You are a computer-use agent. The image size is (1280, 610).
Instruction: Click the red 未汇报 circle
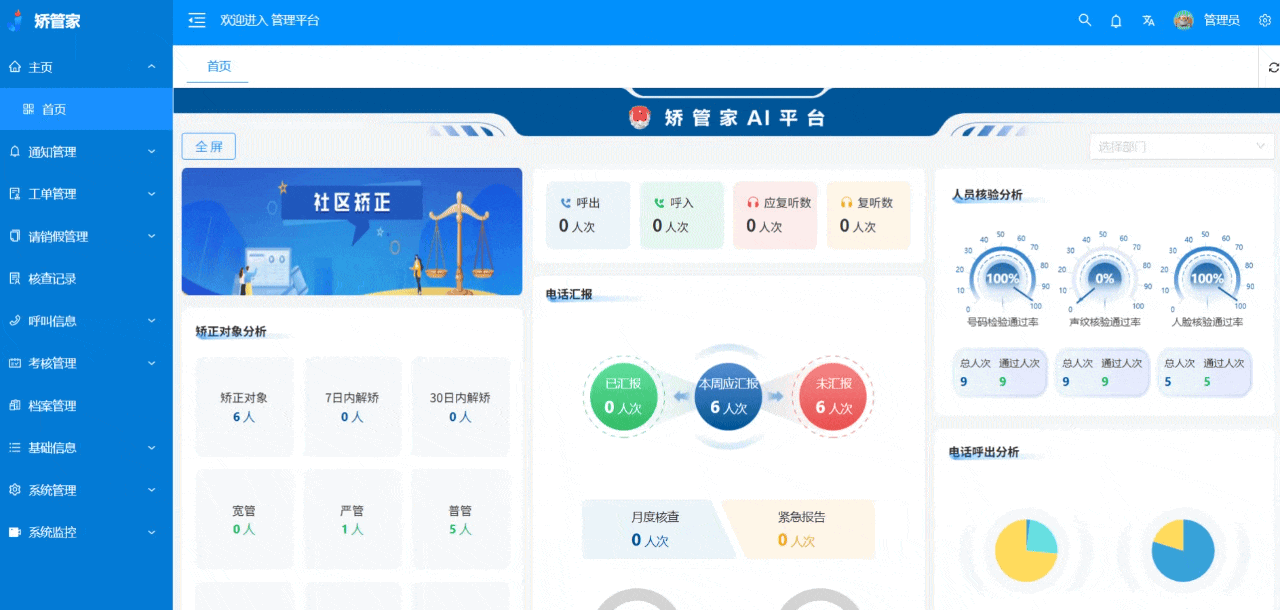click(833, 397)
